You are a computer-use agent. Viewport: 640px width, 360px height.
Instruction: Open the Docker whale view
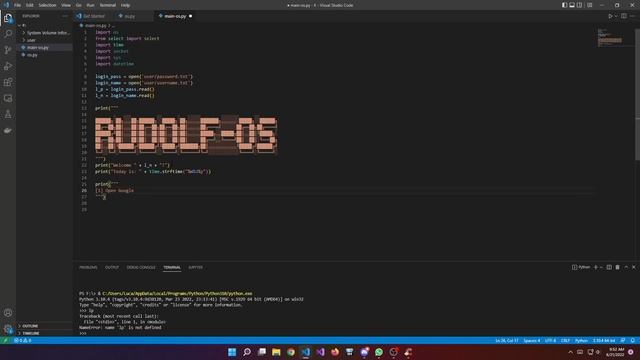point(8,131)
